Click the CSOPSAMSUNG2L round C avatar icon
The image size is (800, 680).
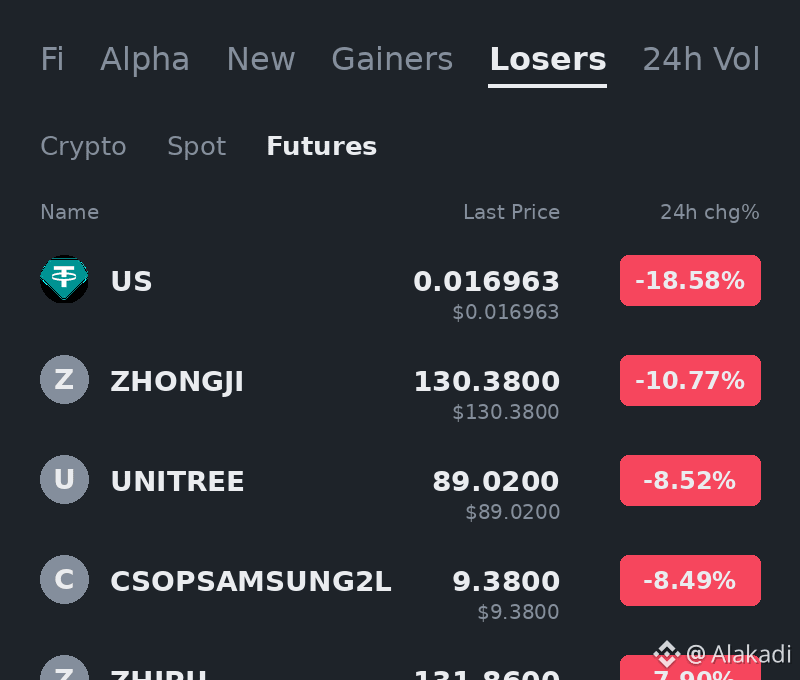pyautogui.click(x=64, y=580)
